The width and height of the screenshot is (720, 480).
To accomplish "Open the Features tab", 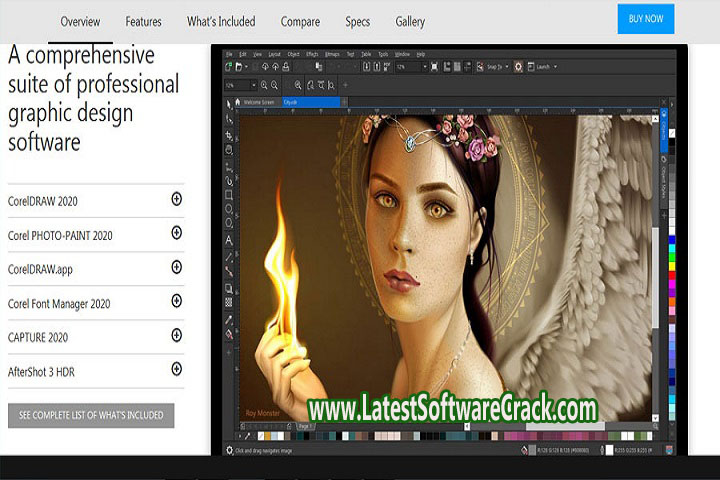I will pos(143,22).
